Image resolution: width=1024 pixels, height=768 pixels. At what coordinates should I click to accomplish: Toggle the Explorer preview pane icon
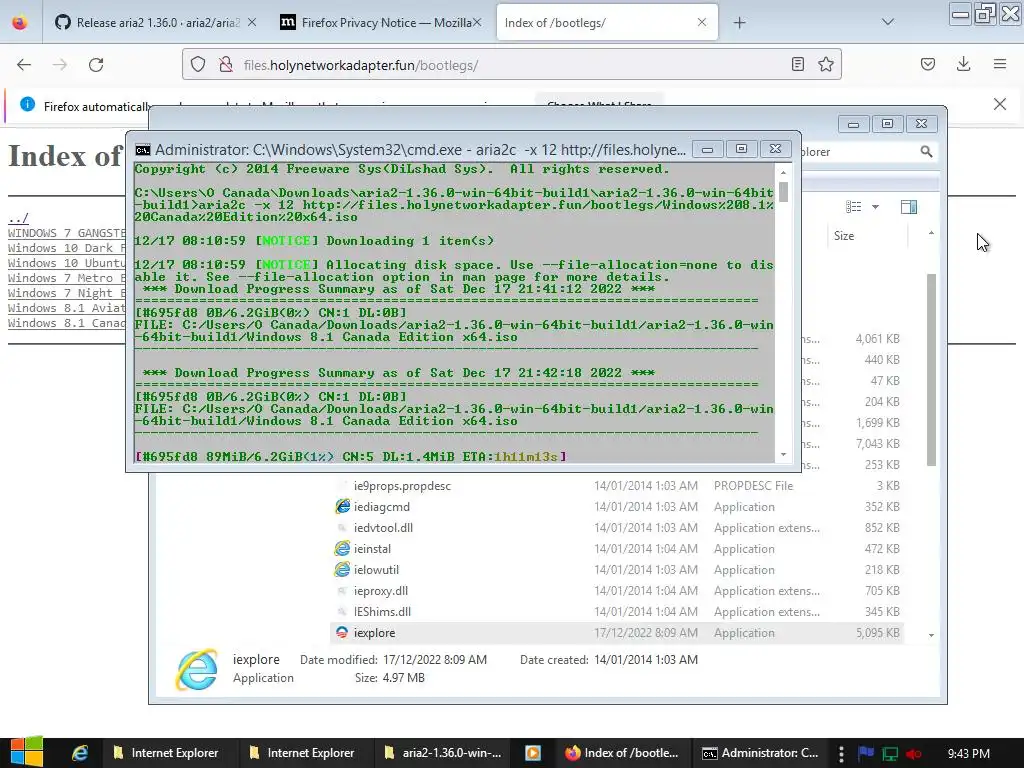[x=908, y=207]
